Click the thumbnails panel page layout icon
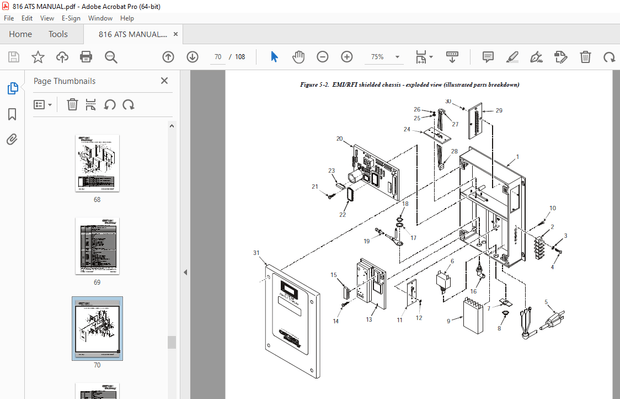This screenshot has width=620, height=399. tap(91, 105)
